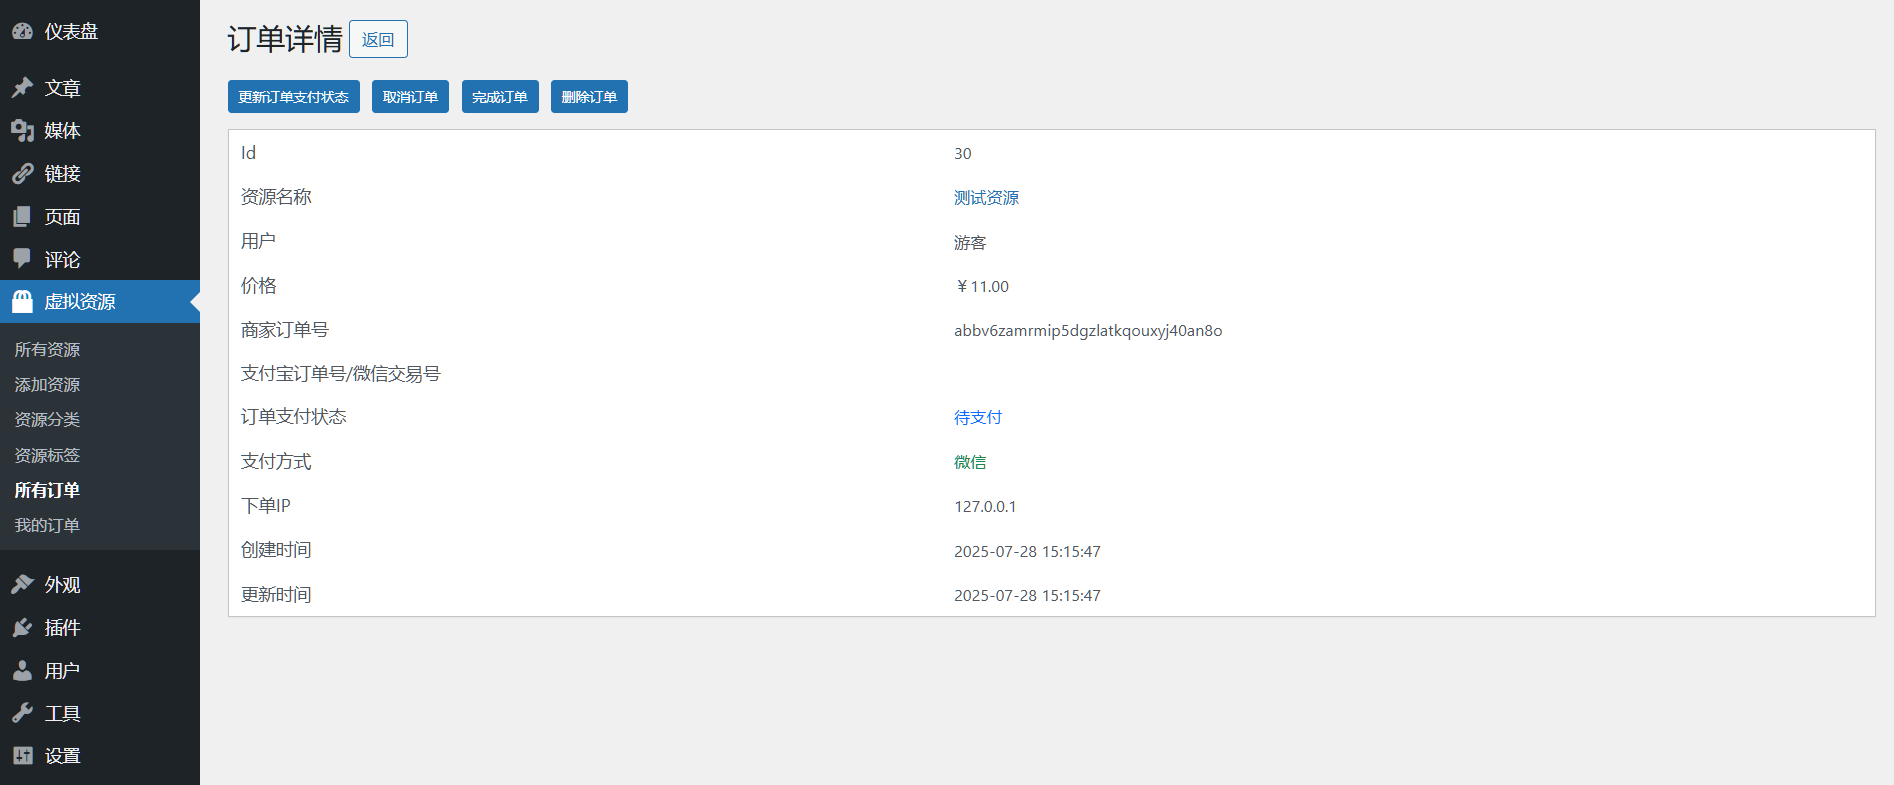Open the 链接 menu item
This screenshot has height=785, width=1894.
click(x=62, y=174)
